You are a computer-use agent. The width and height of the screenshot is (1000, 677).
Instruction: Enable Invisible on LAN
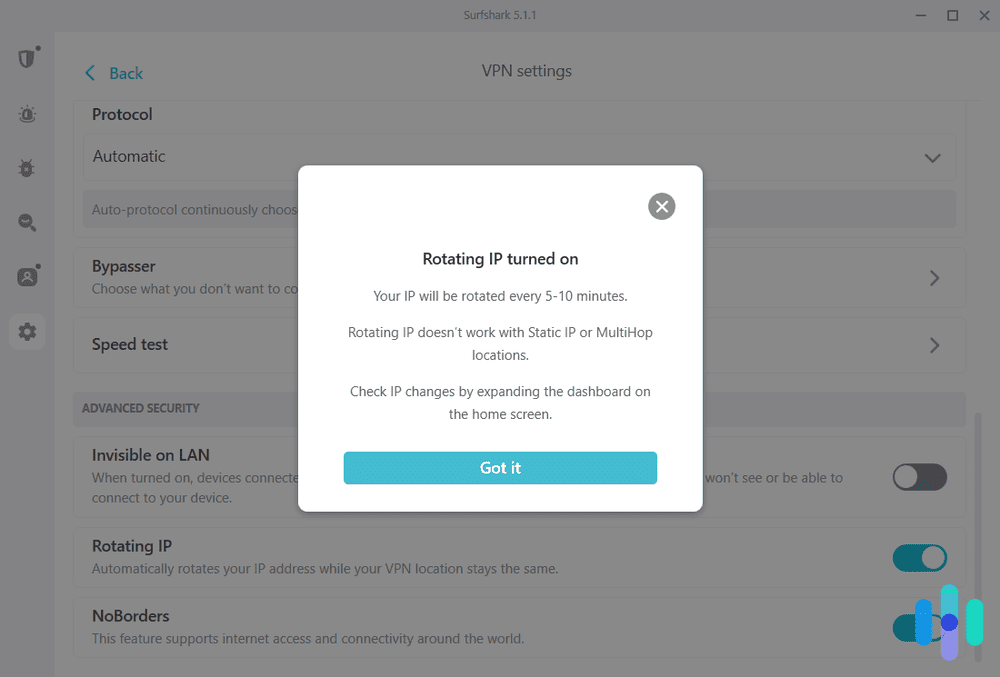click(919, 477)
